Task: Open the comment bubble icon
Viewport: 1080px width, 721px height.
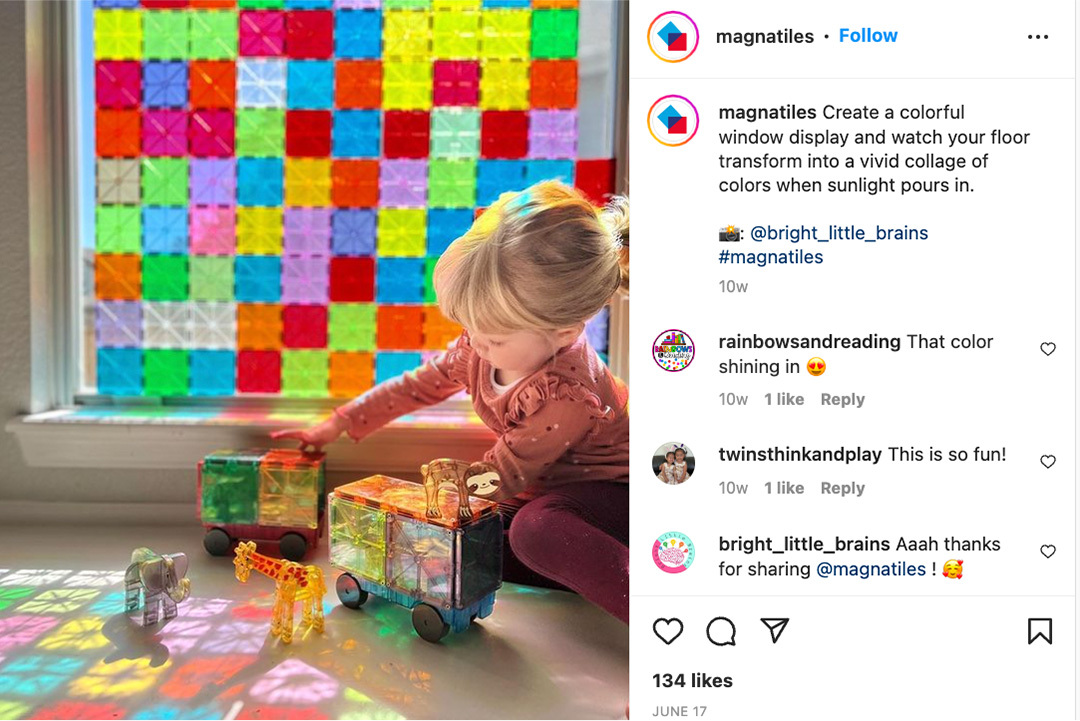Action: 721,631
